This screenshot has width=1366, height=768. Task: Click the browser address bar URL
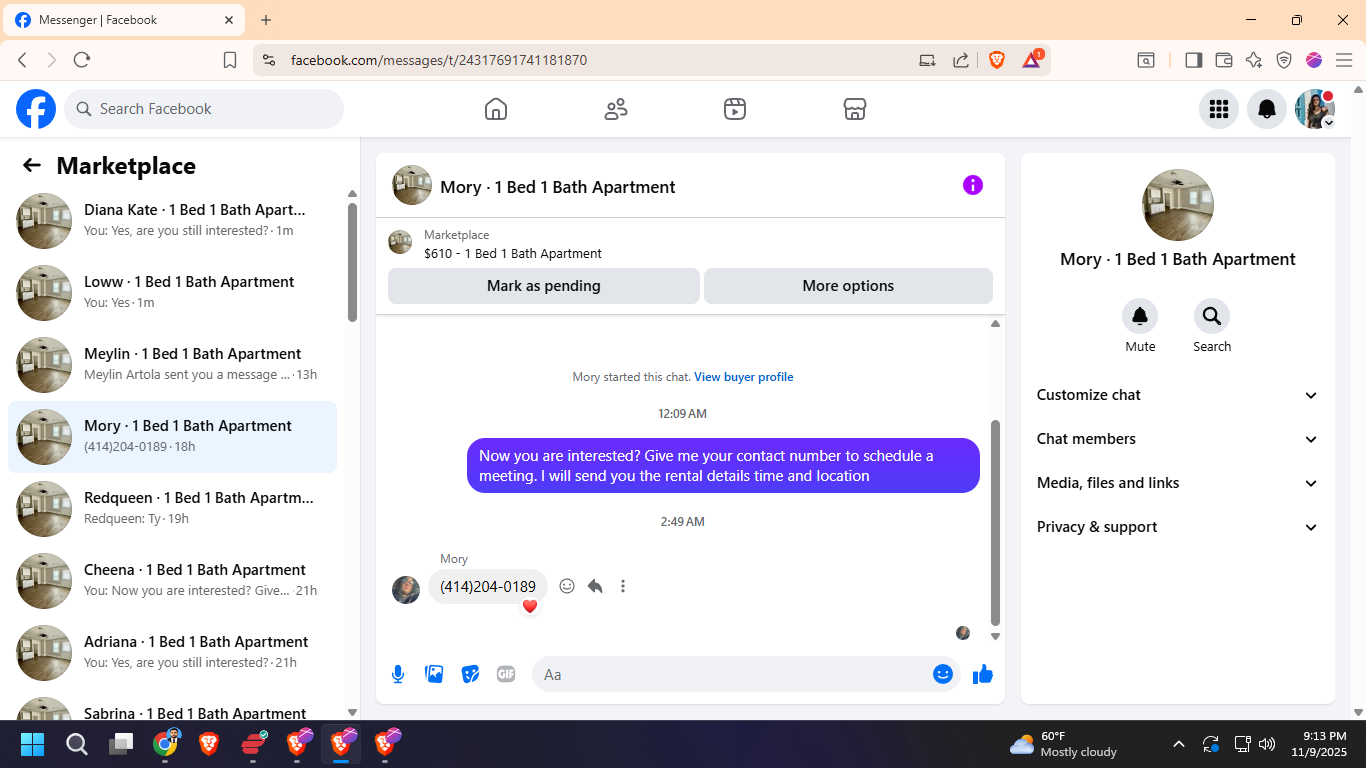(x=439, y=60)
